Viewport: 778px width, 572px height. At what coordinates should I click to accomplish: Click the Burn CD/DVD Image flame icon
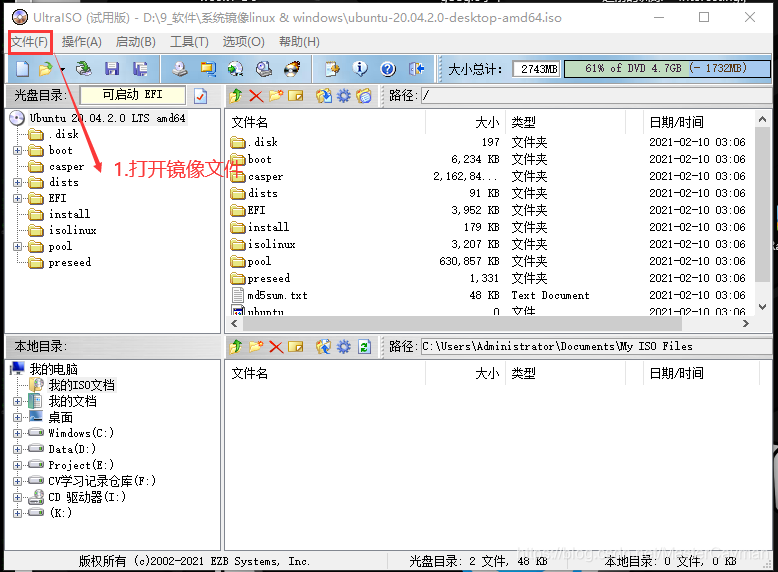point(292,69)
